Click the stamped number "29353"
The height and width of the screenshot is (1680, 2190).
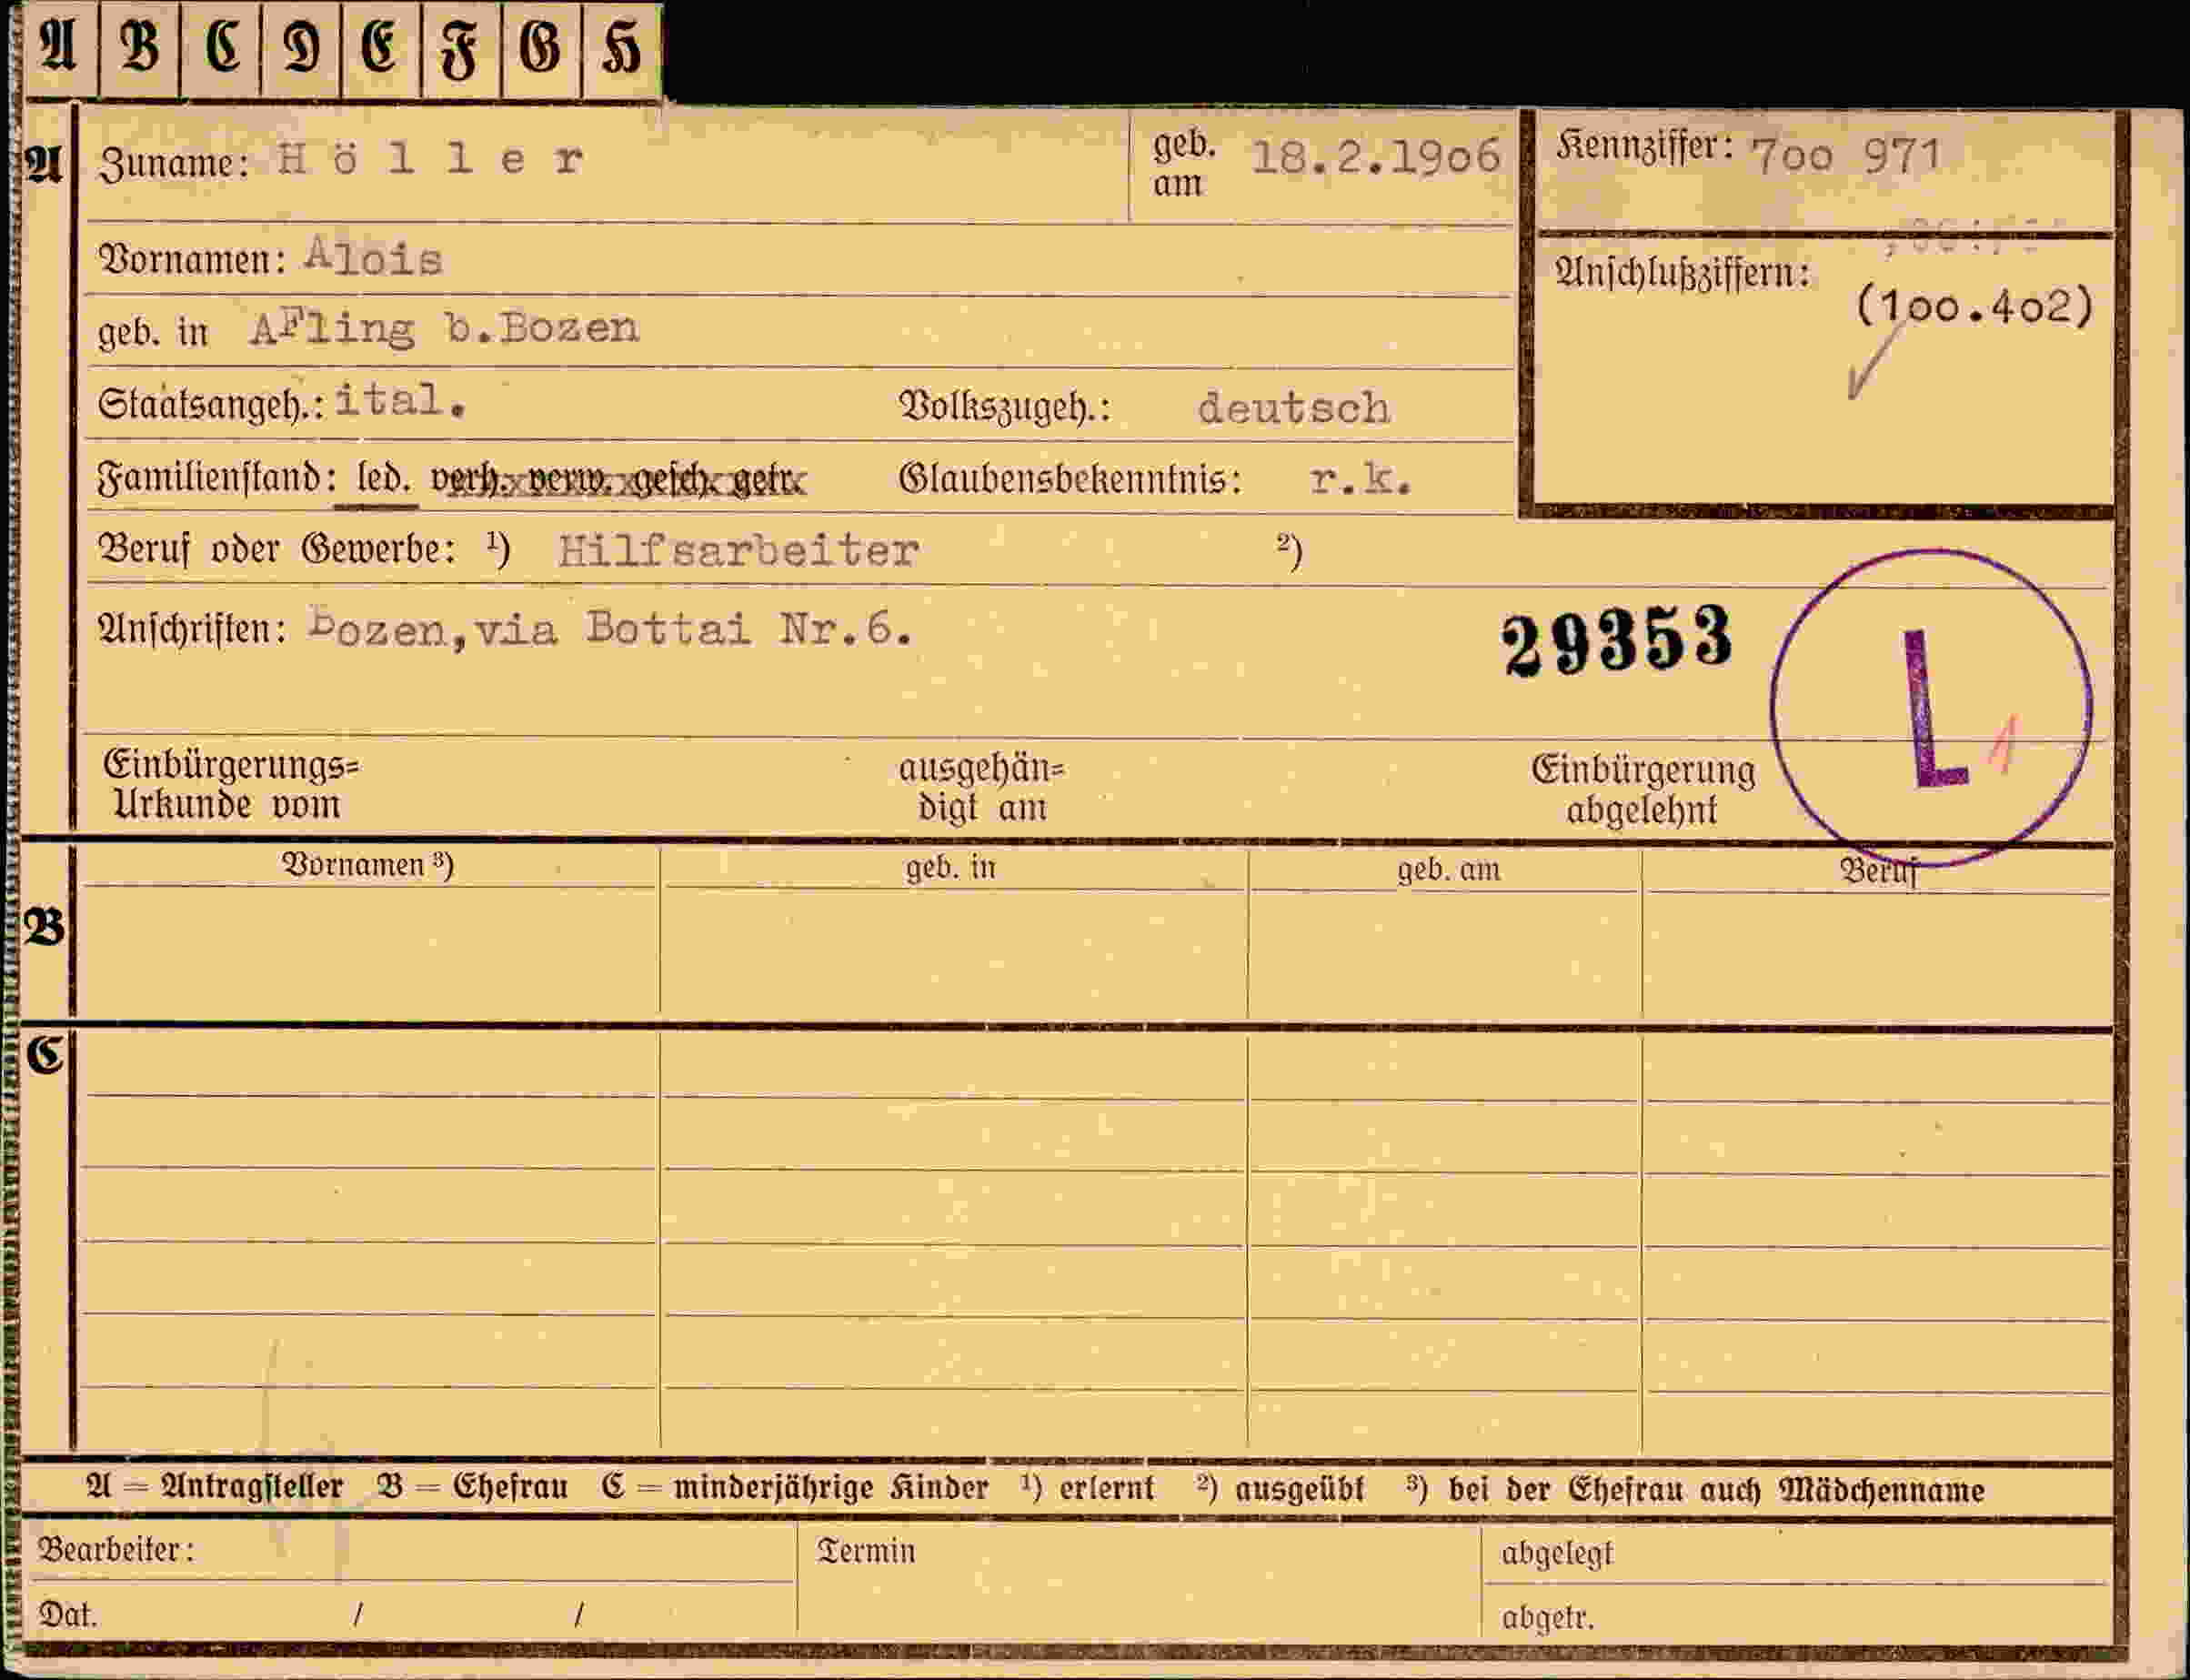coord(1616,640)
